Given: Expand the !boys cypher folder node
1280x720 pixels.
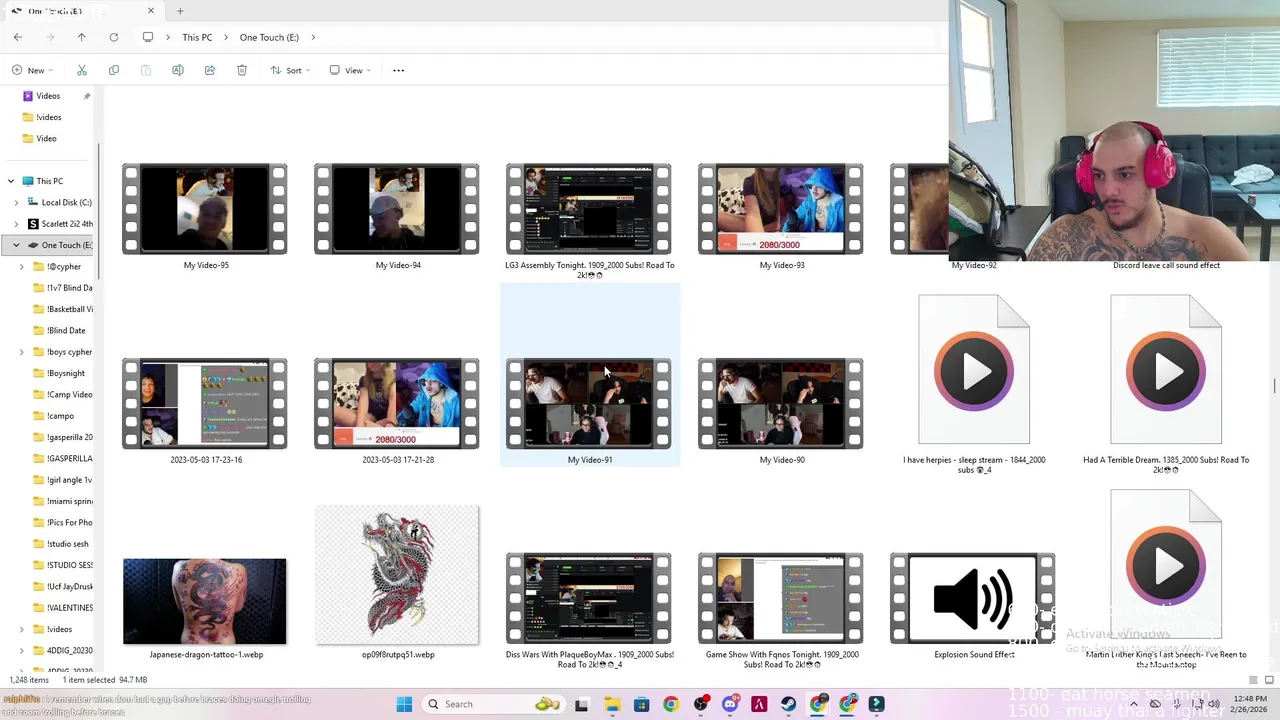Looking at the screenshot, I should [x=22, y=352].
